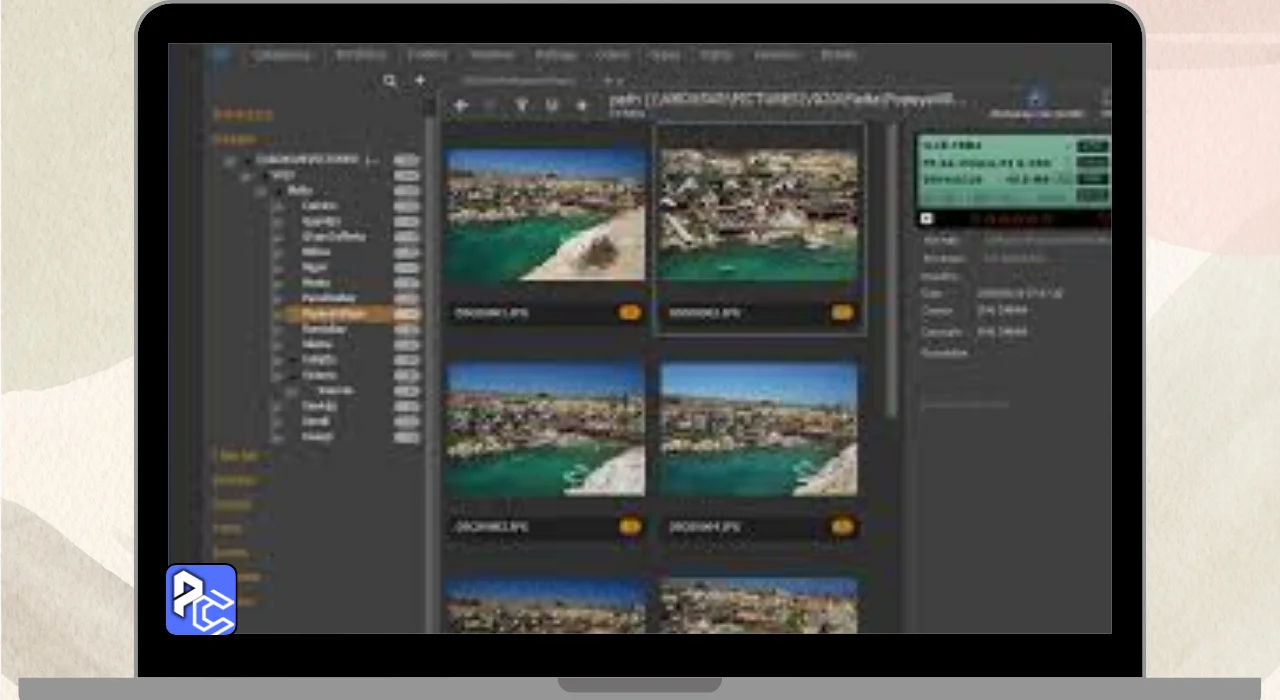Add a new tab with the plus beside the tab
Image resolution: width=1280 pixels, height=700 pixels.
click(x=606, y=81)
